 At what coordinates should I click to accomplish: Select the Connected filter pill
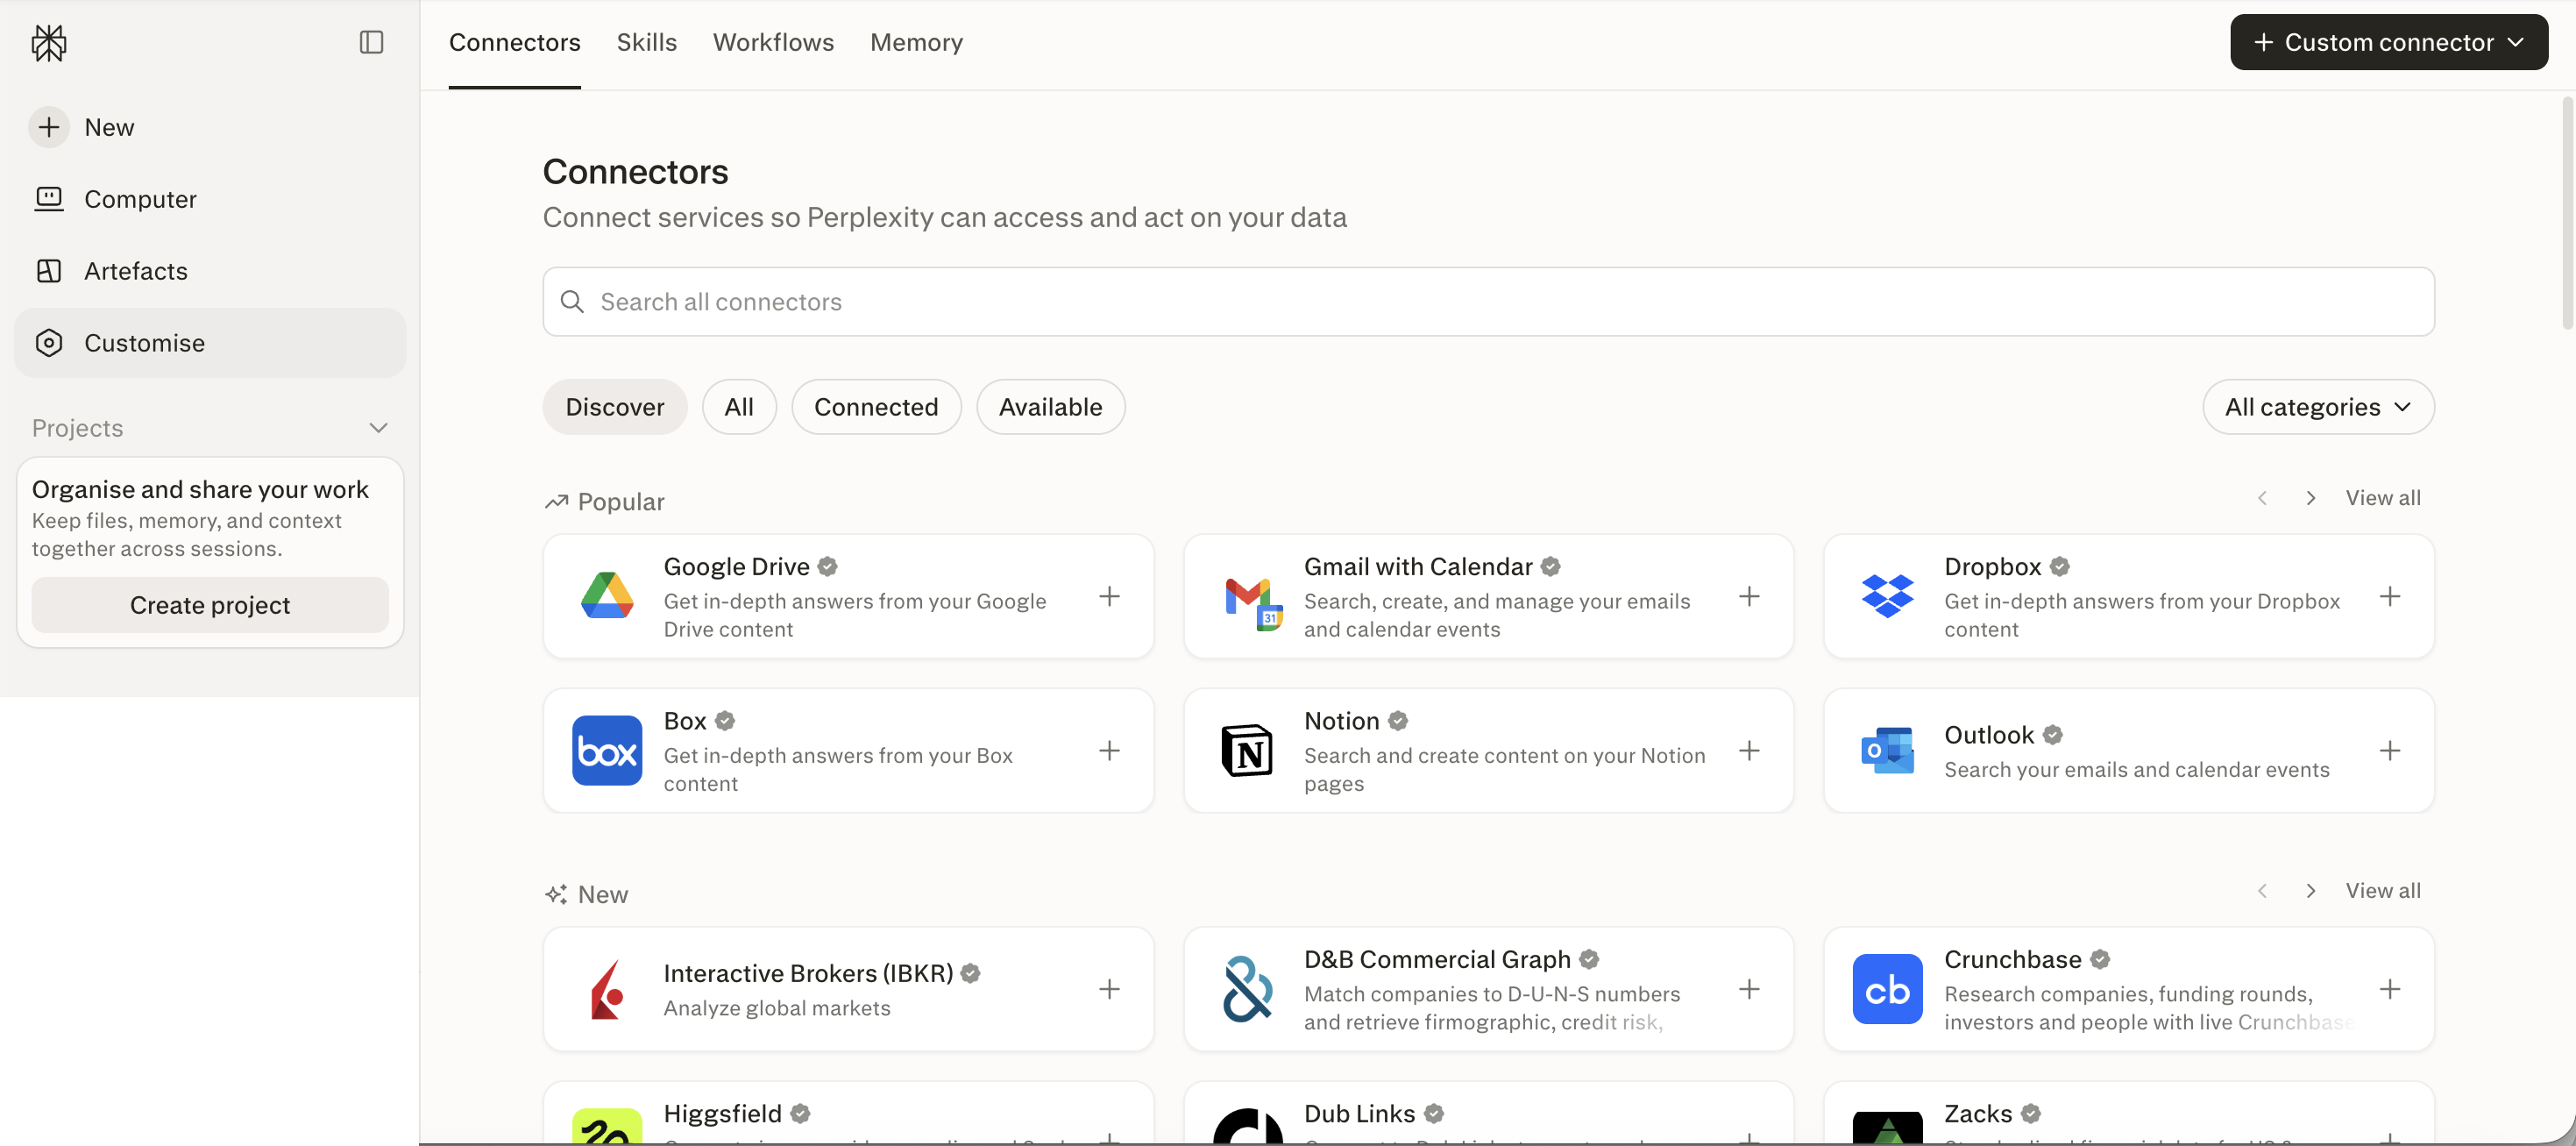876,407
